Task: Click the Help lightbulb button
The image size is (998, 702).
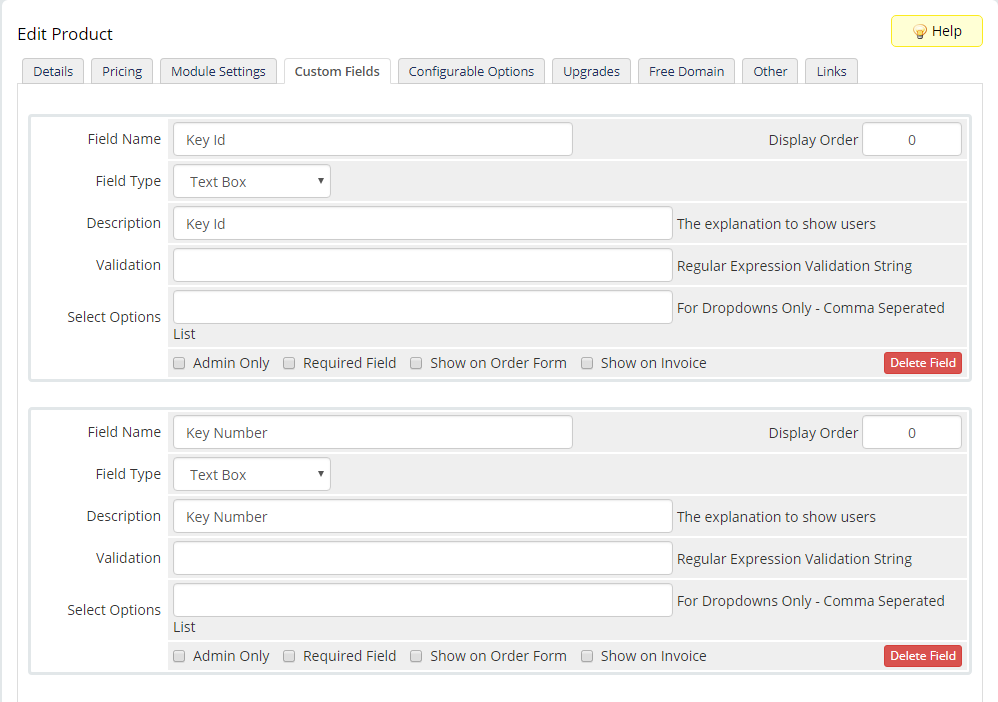Action: pyautogui.click(x=936, y=31)
